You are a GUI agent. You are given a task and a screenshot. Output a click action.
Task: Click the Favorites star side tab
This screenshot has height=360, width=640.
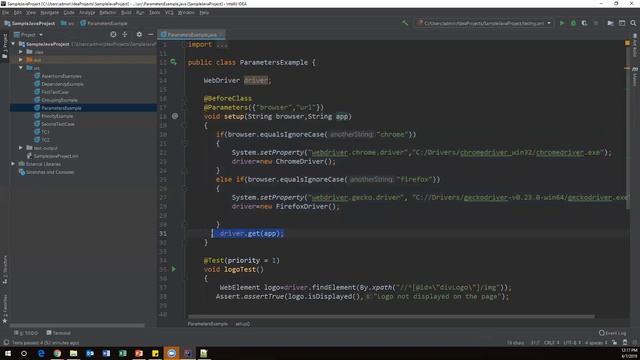[x=5, y=309]
